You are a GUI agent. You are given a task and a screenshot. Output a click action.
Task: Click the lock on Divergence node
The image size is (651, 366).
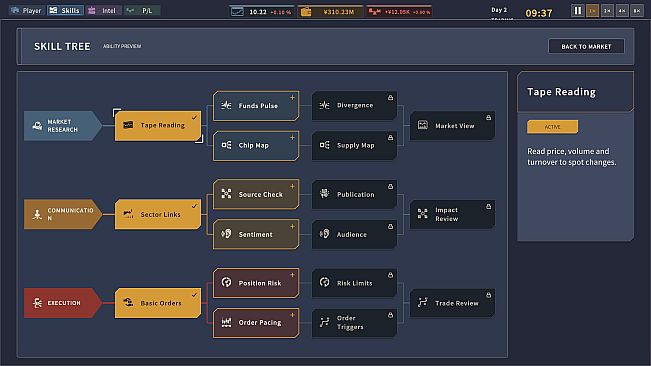click(x=391, y=98)
